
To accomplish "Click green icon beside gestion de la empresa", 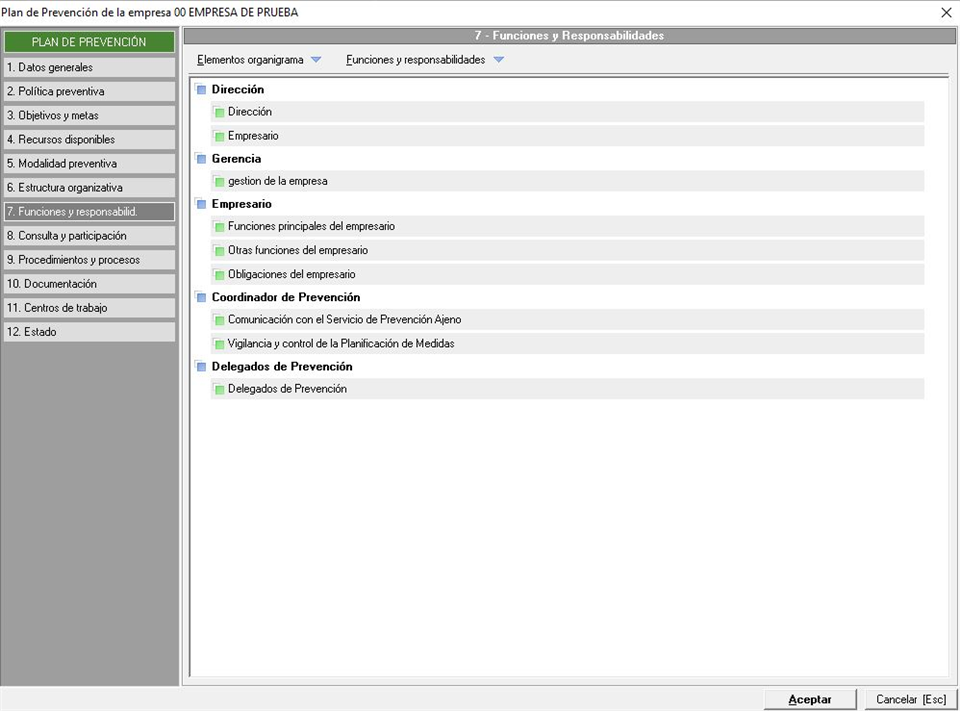I will (x=219, y=182).
